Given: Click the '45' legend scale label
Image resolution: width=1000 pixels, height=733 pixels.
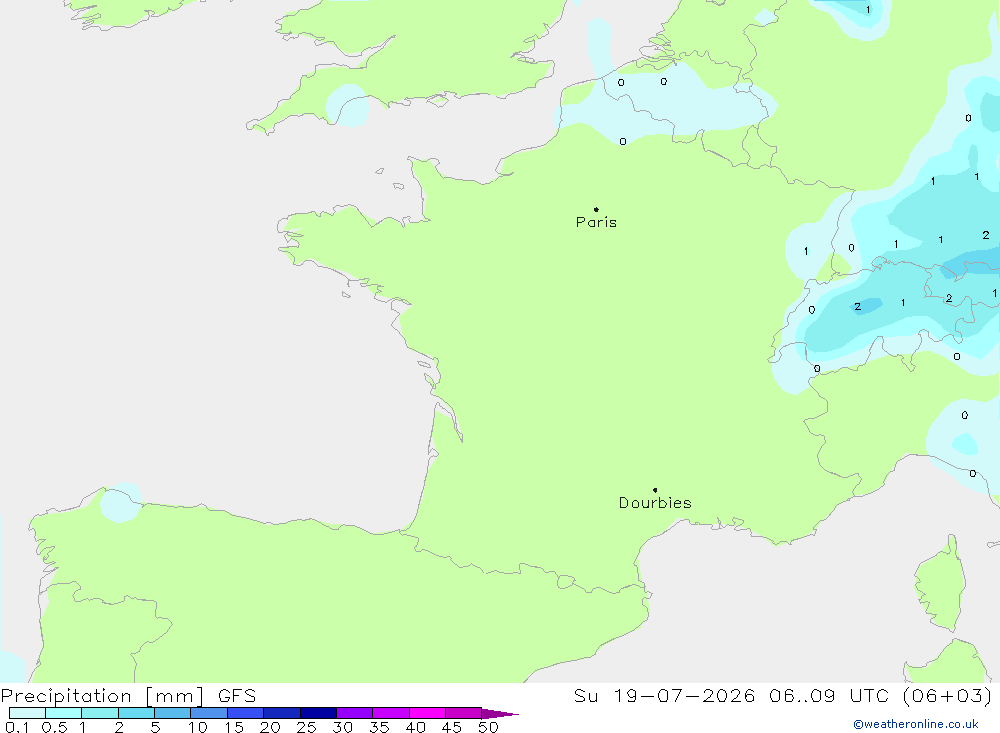Looking at the screenshot, I should (452, 727).
